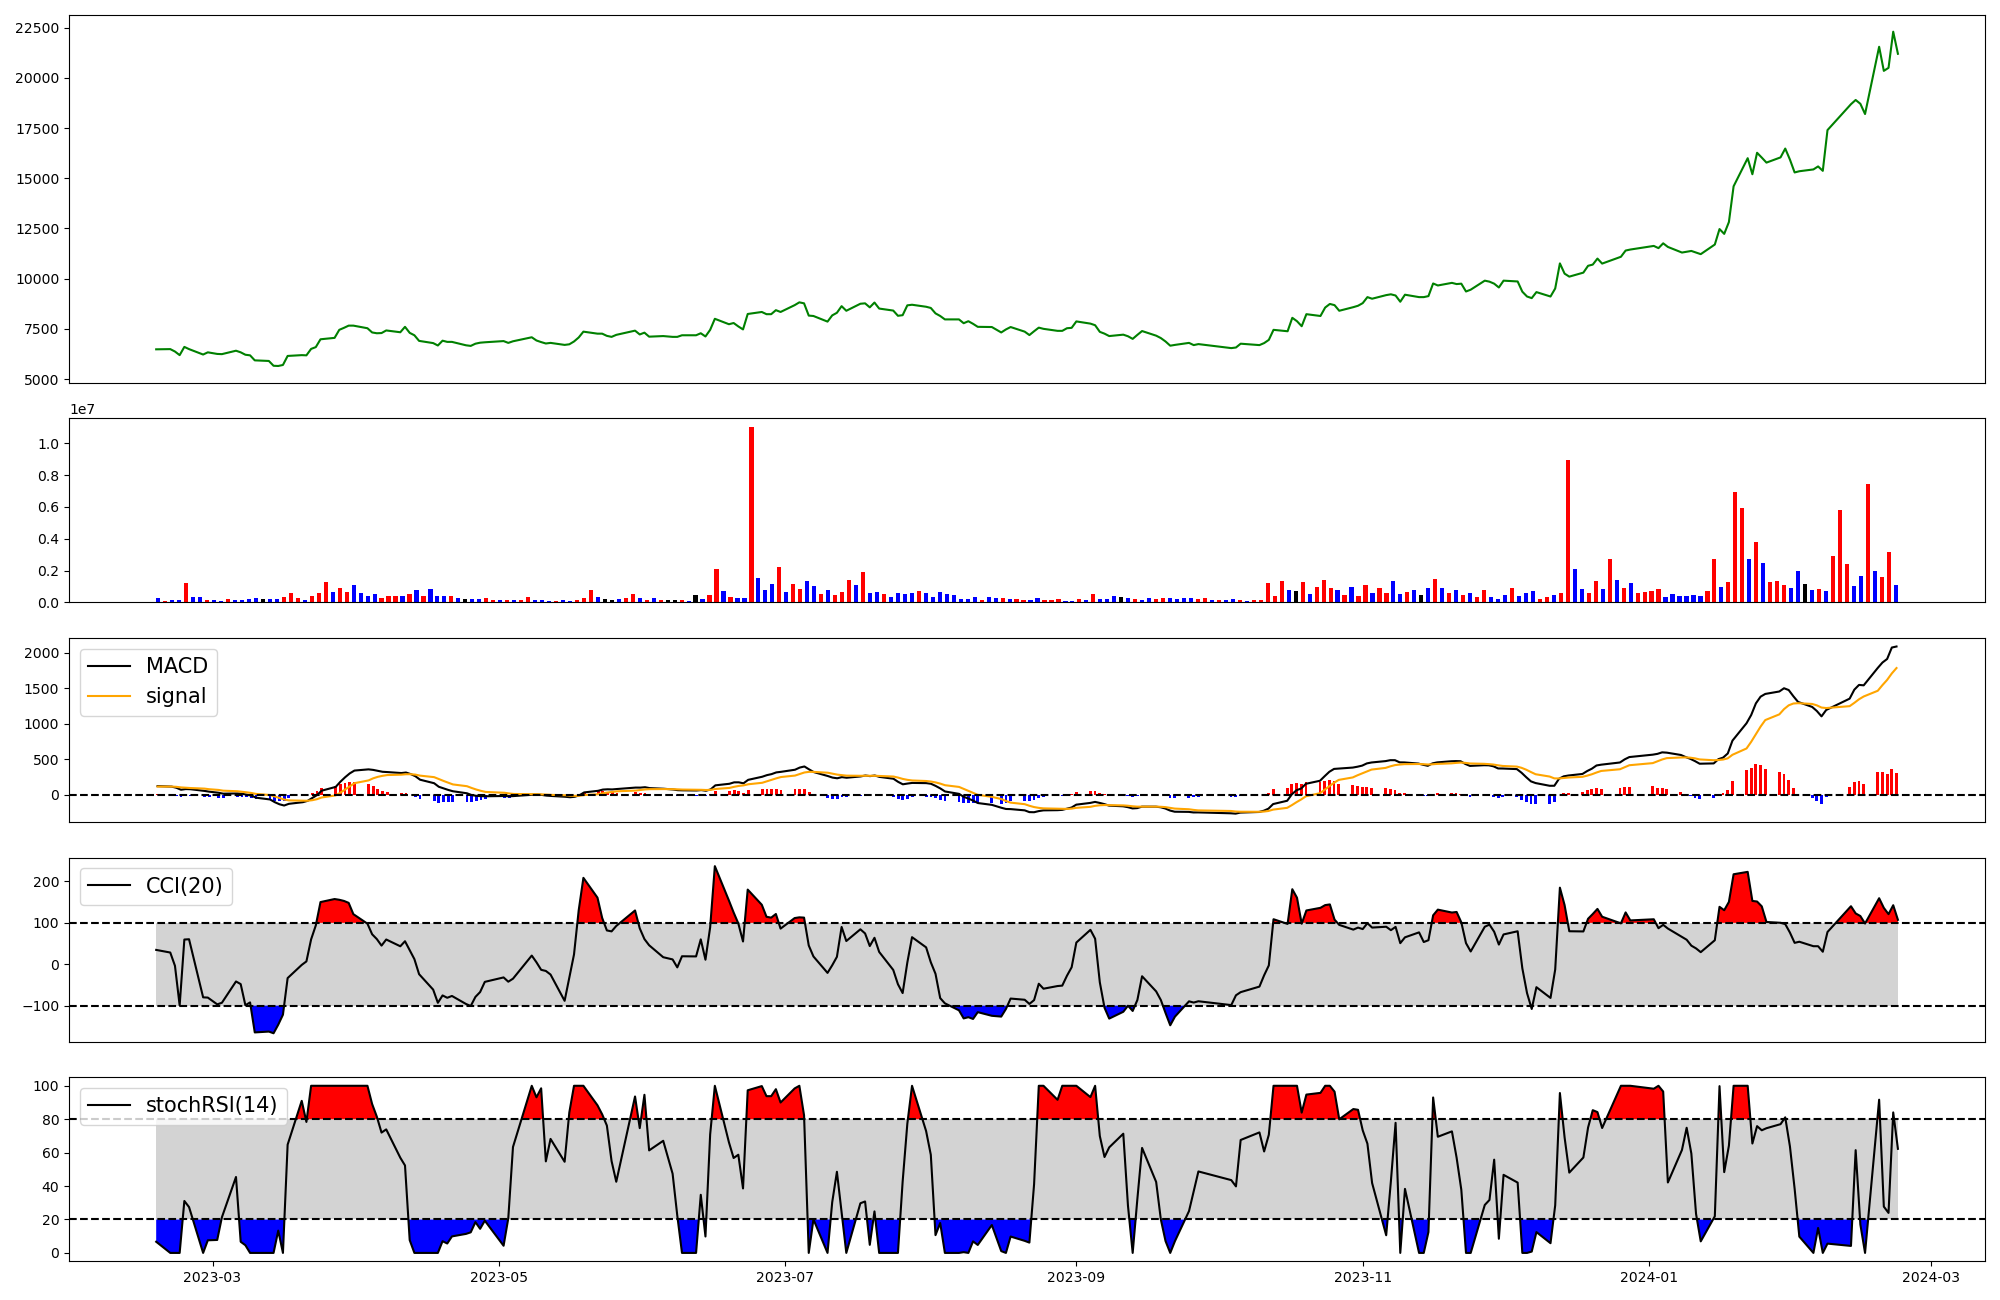Click the highest peak of the green price line
This screenshot has width=2000, height=1300.
[1892, 32]
